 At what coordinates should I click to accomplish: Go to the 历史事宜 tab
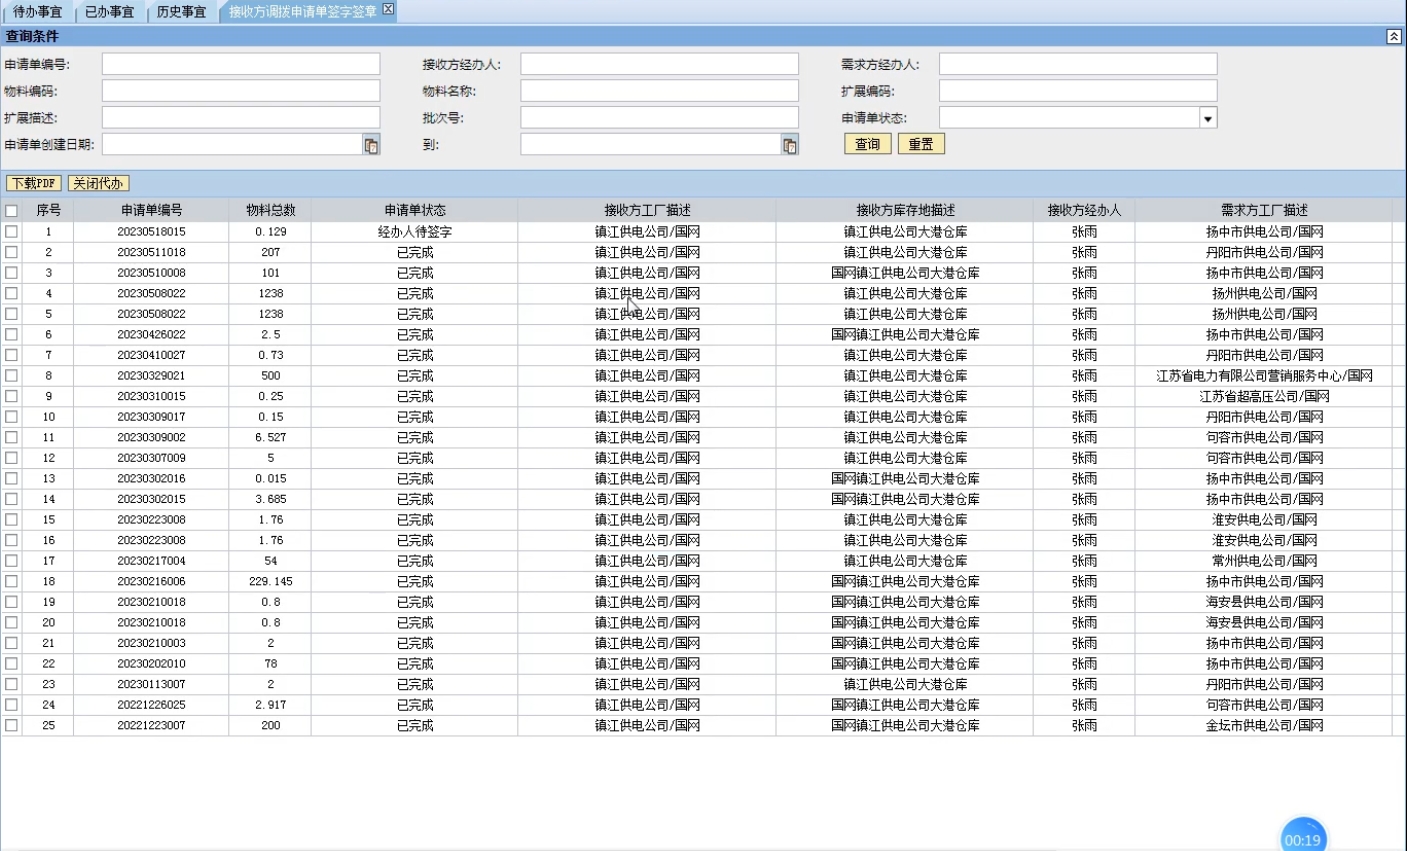click(181, 12)
